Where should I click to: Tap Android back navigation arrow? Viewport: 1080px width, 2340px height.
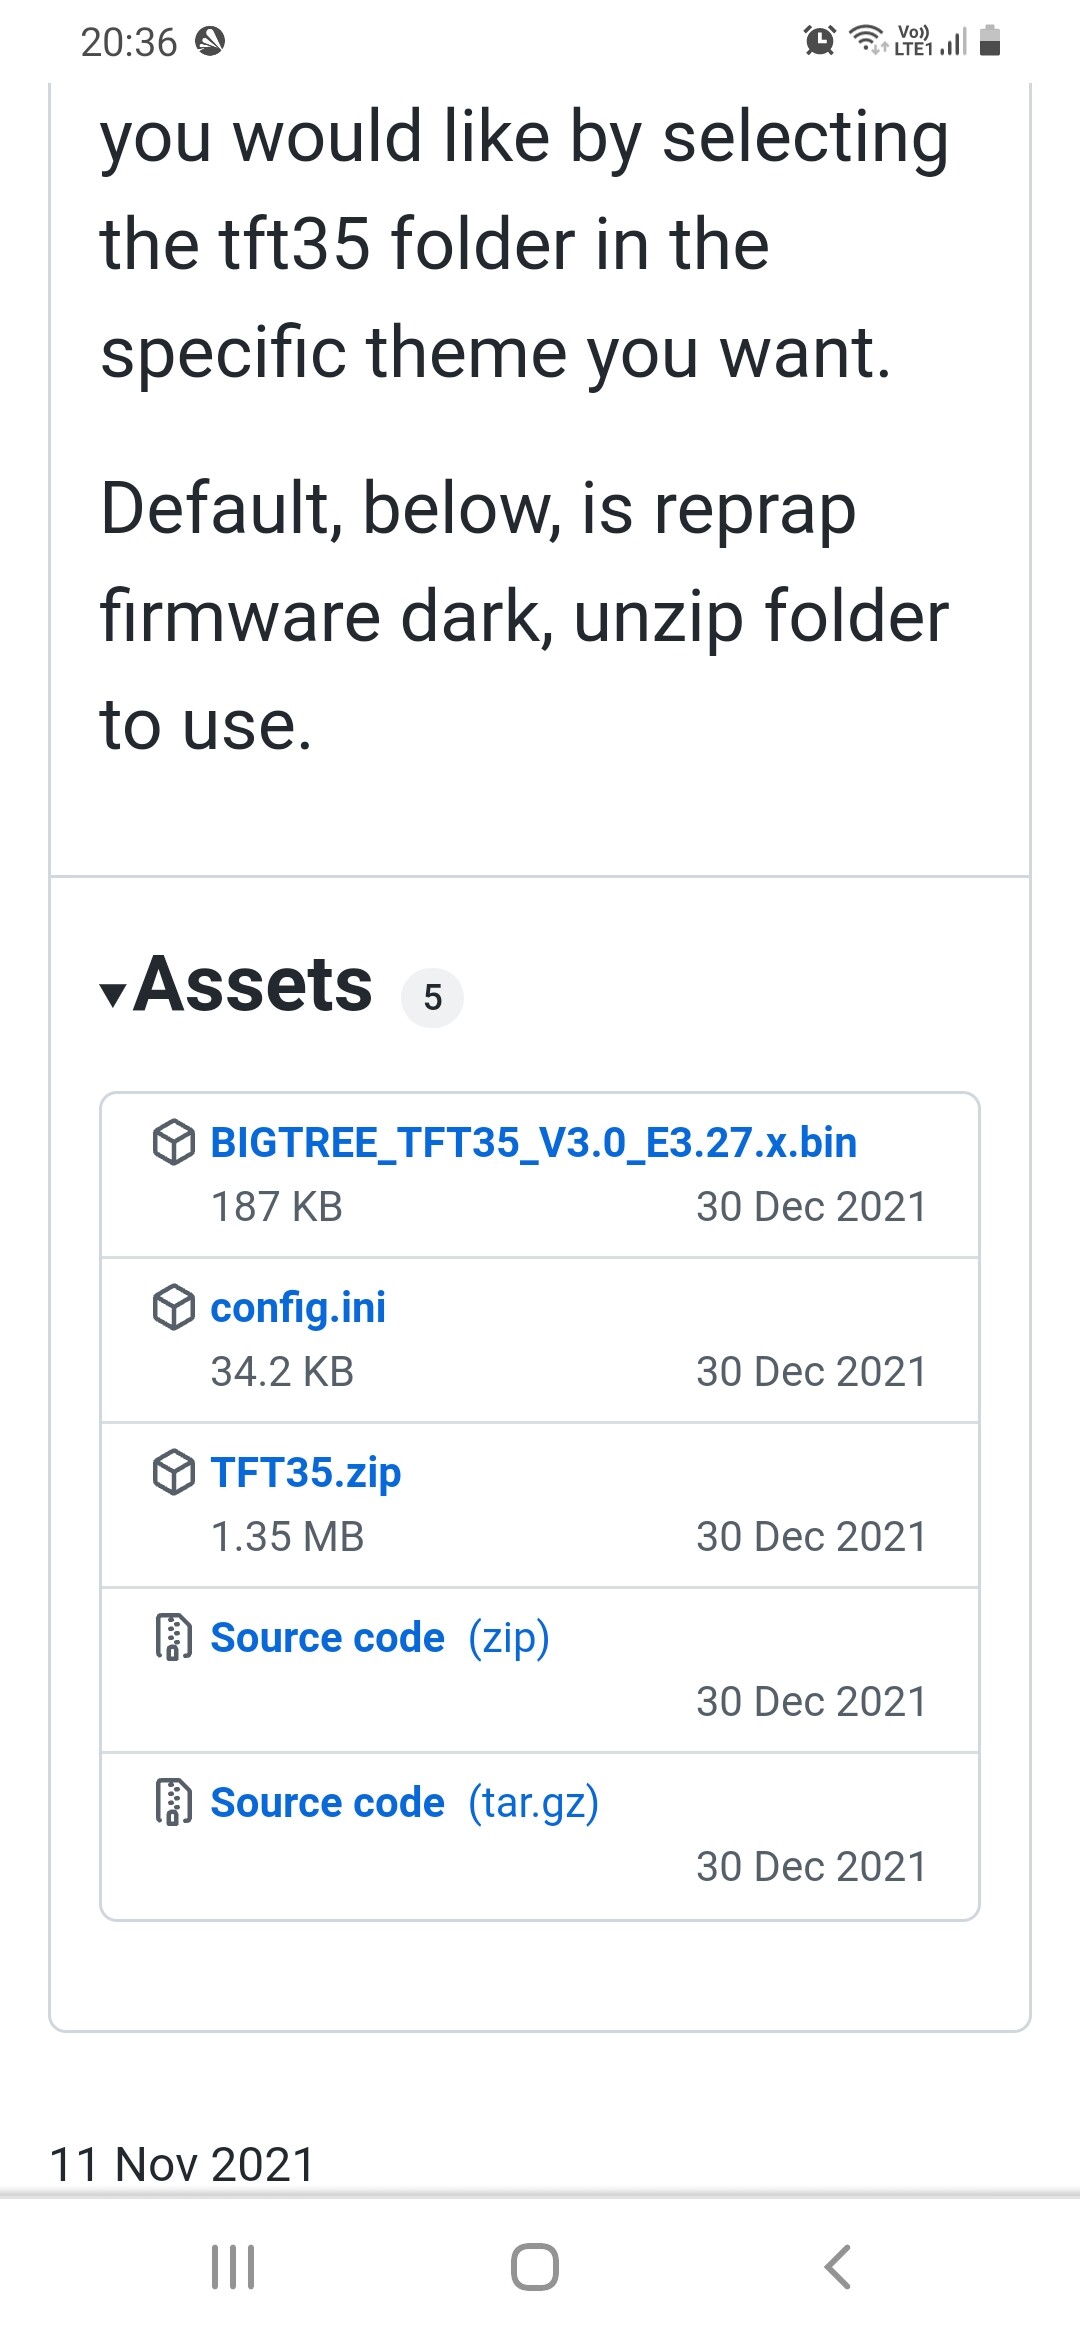838,2266
